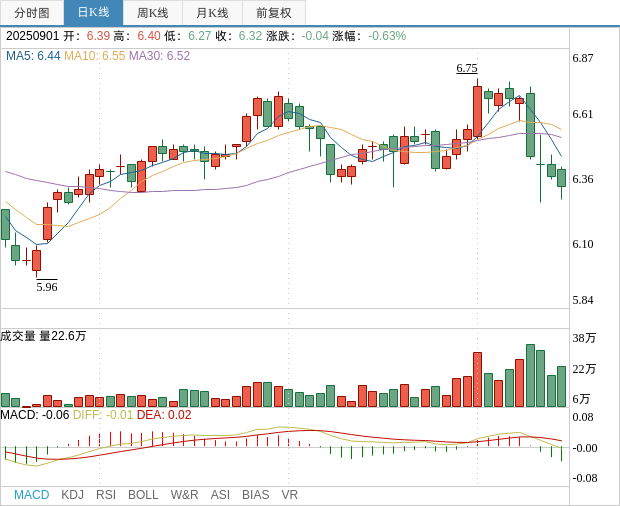Image resolution: width=620 pixels, height=506 pixels.
Task: Click the 6.75 high price marker
Action: [x=467, y=68]
